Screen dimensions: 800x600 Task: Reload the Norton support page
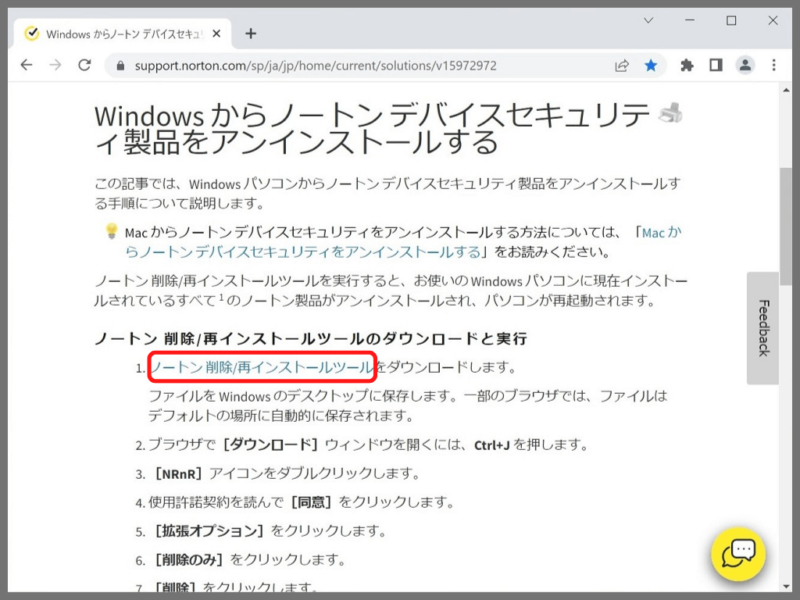click(x=84, y=65)
